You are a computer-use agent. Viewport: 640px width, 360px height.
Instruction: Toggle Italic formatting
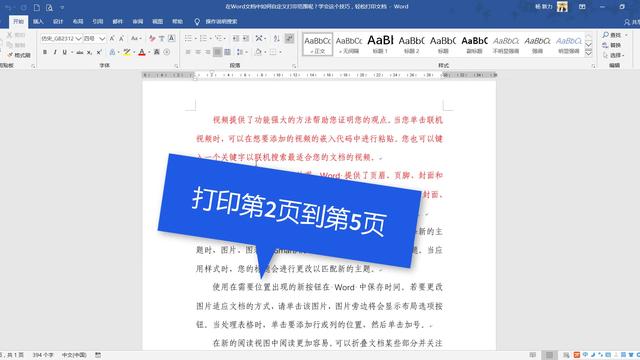55,52
